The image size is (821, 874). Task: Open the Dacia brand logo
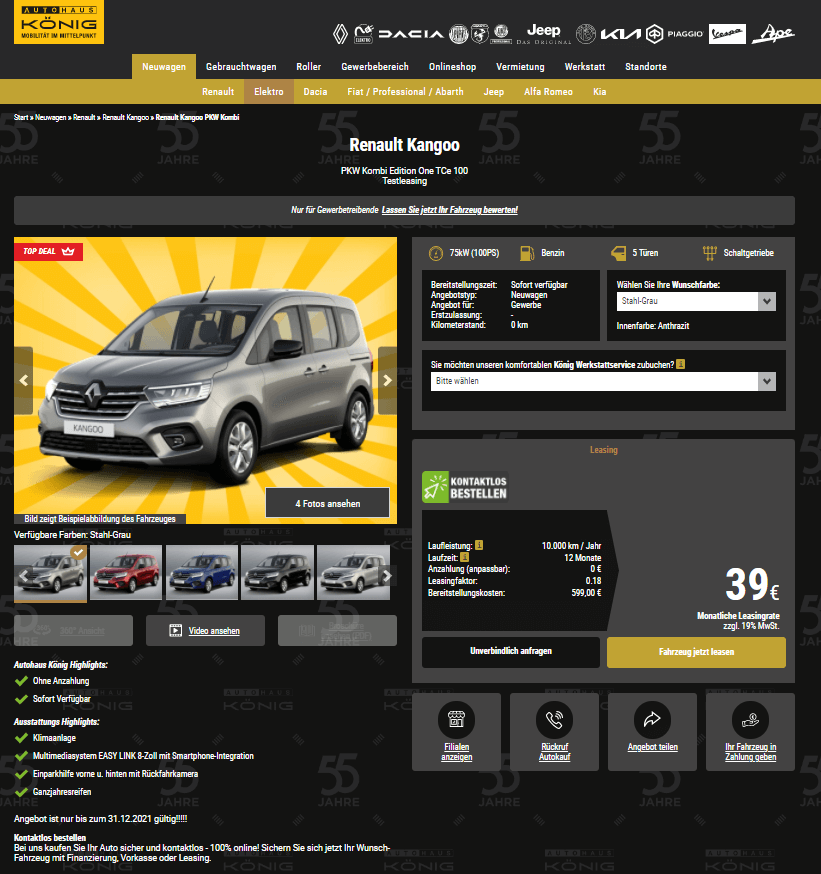pyautogui.click(x=411, y=34)
